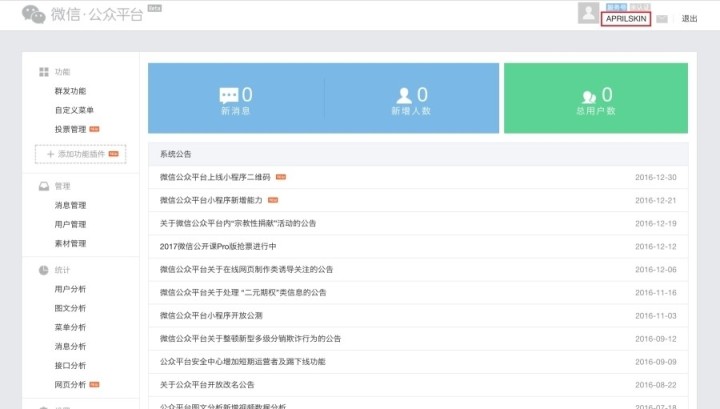Image resolution: width=720 pixels, height=409 pixels.
Task: Open the 二元期权 information announcement
Action: [243, 292]
